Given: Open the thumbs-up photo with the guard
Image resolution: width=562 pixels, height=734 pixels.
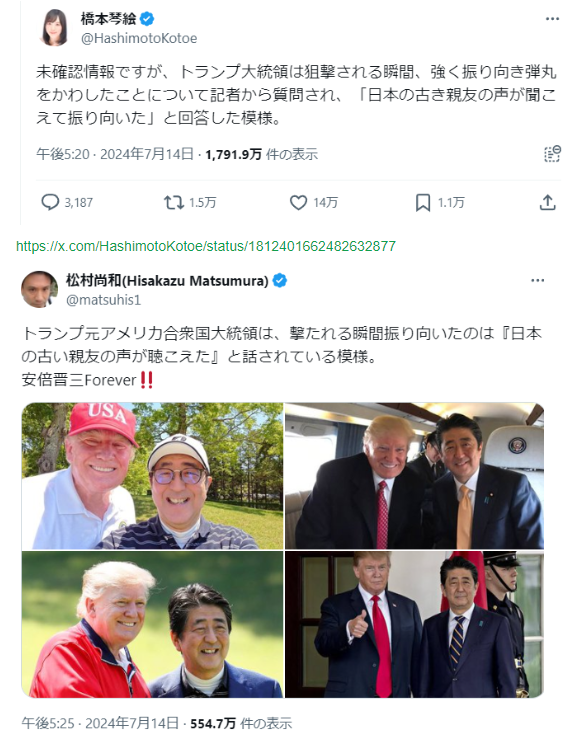Looking at the screenshot, I should pos(415,624).
